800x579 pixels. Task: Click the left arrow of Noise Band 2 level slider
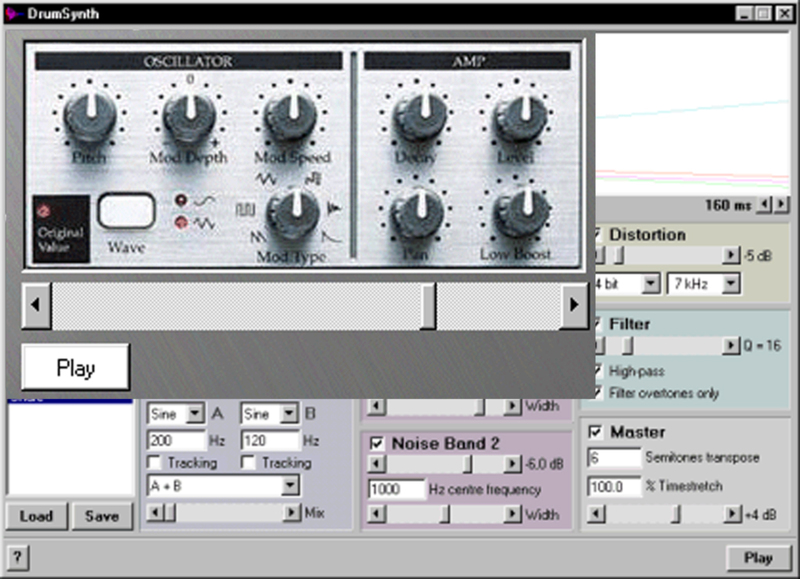[x=377, y=464]
